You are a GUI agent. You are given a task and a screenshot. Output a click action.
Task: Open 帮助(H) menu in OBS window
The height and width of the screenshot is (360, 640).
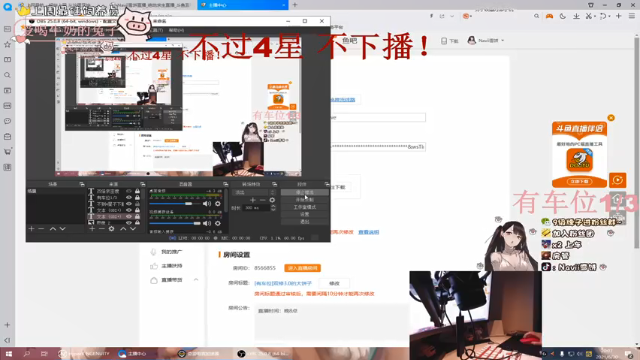pyautogui.click(x=176, y=30)
